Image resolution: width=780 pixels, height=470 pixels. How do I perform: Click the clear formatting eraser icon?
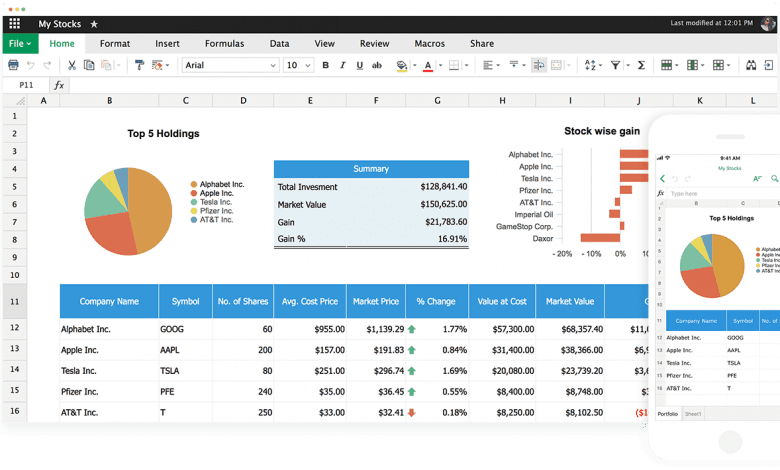click(157, 65)
